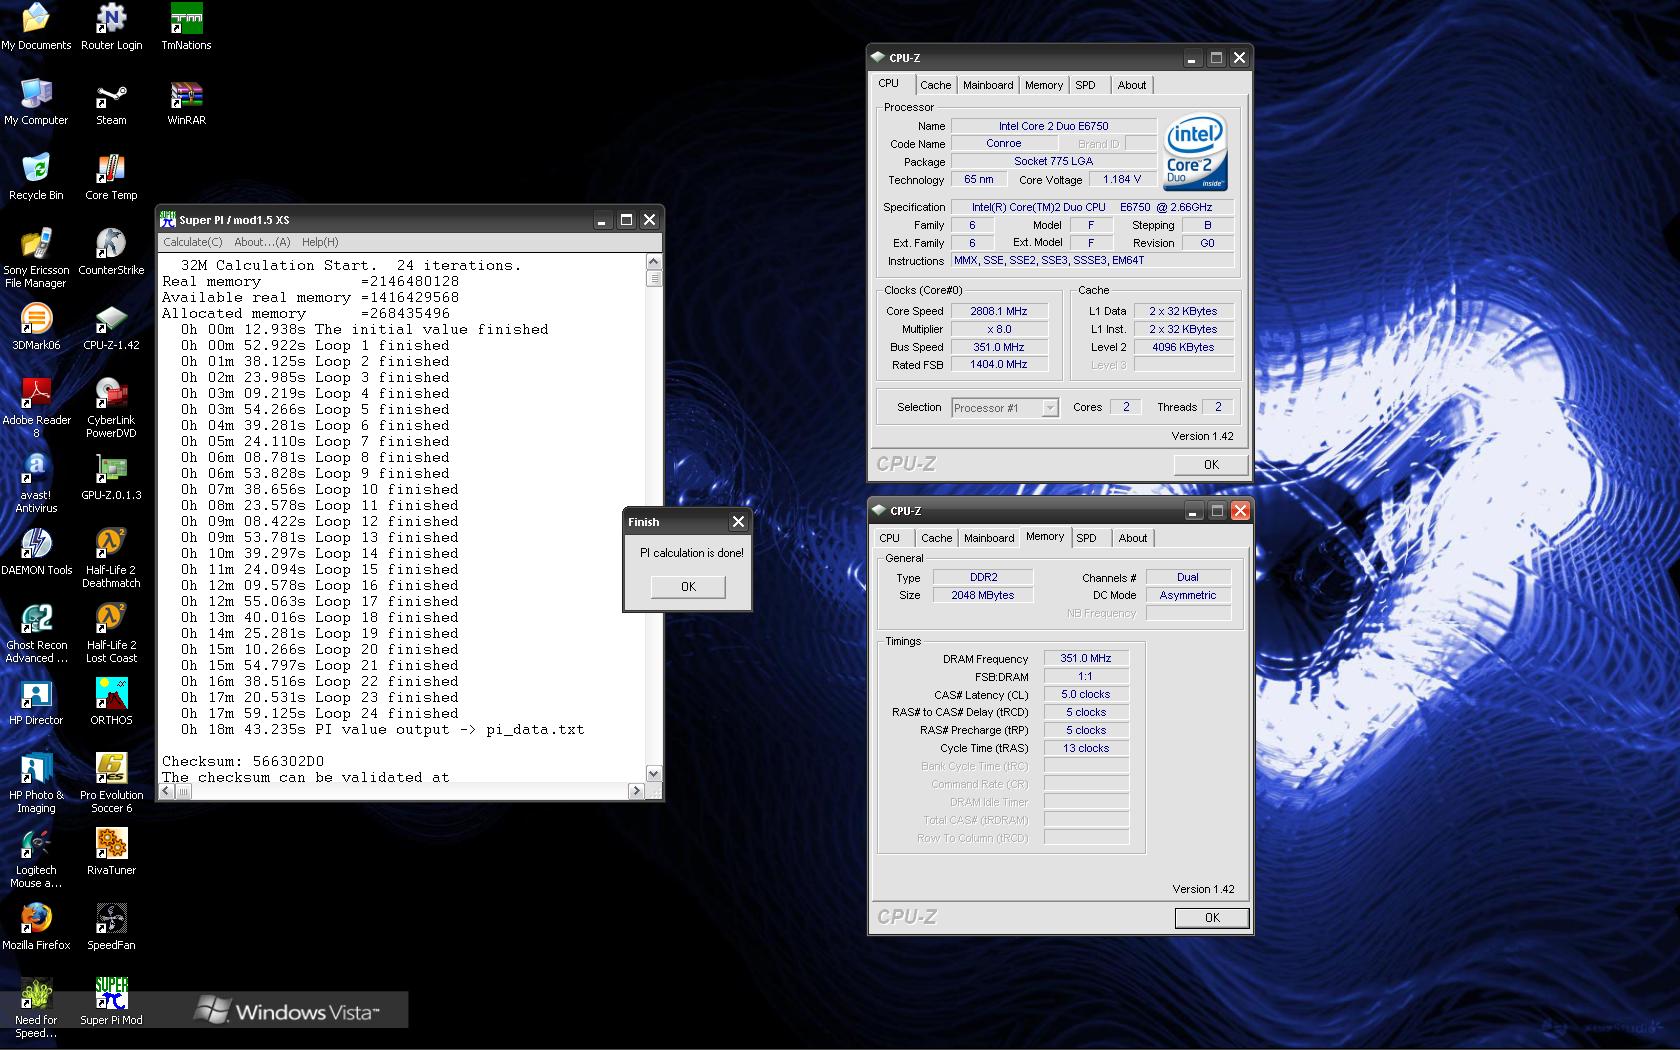Click OK in bottom CPU-Z window
The image size is (1680, 1050).
[x=1212, y=917]
